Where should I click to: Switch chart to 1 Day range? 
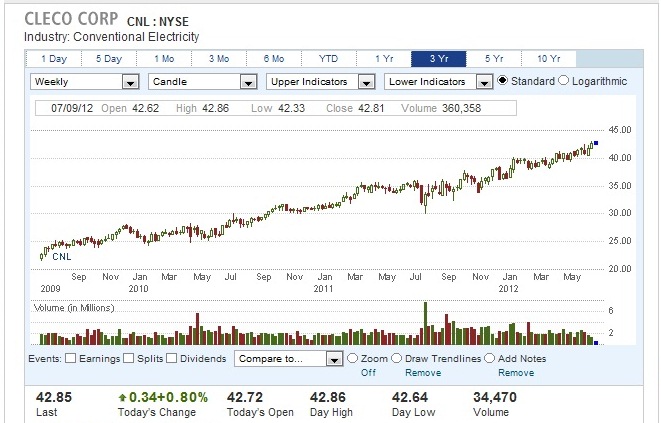coord(54,59)
